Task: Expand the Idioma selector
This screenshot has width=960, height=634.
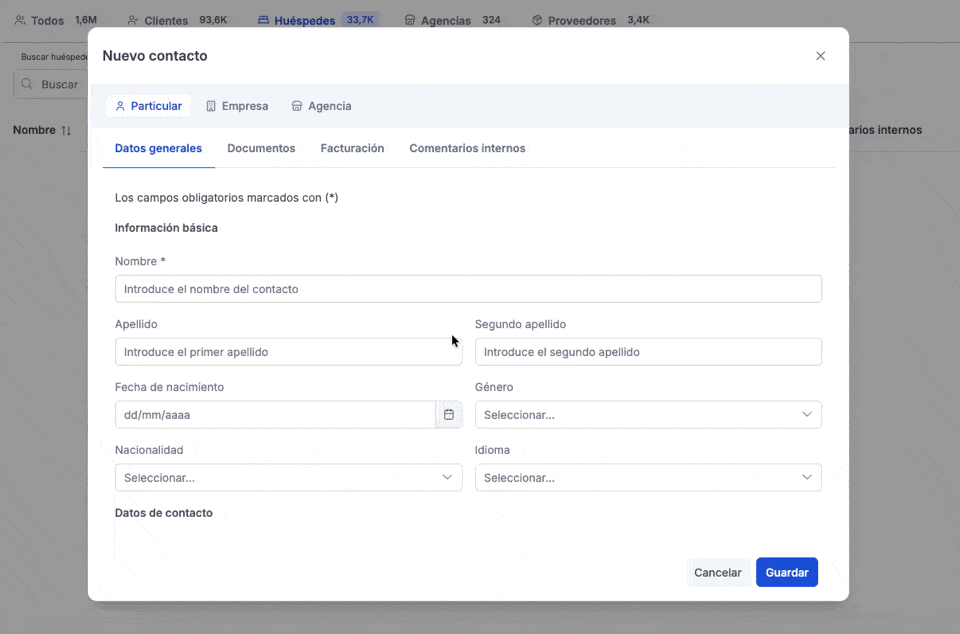Action: [x=648, y=478]
